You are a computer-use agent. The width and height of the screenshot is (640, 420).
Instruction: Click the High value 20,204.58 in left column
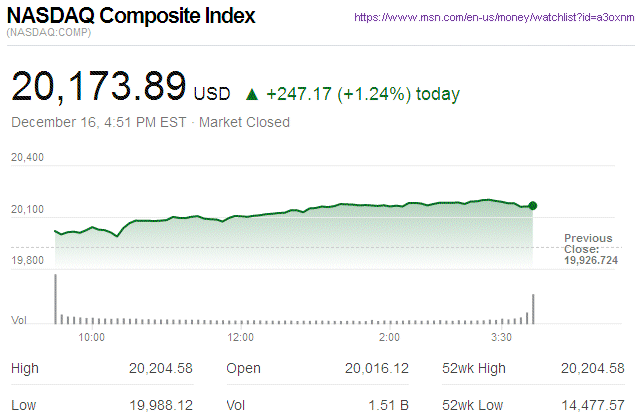[x=161, y=369]
